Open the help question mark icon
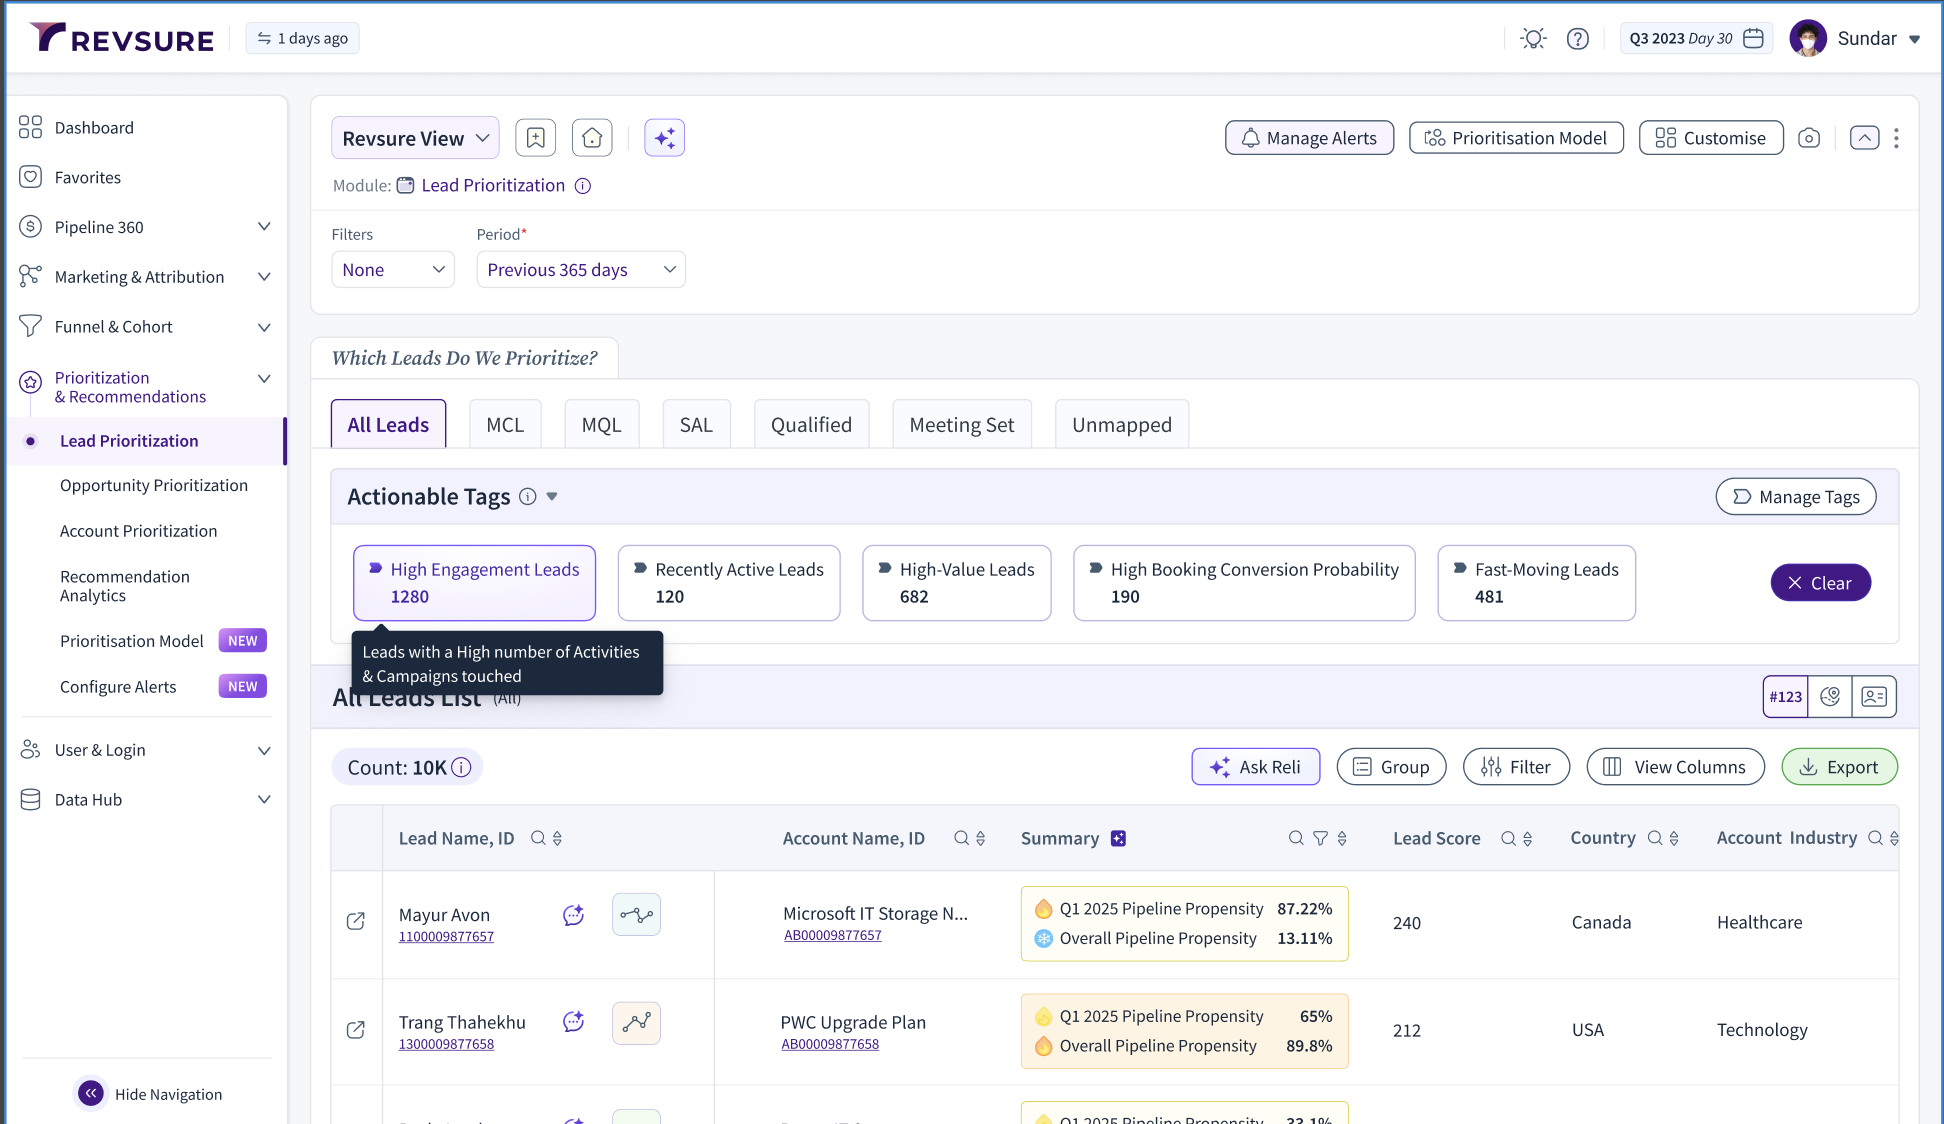 (1578, 39)
